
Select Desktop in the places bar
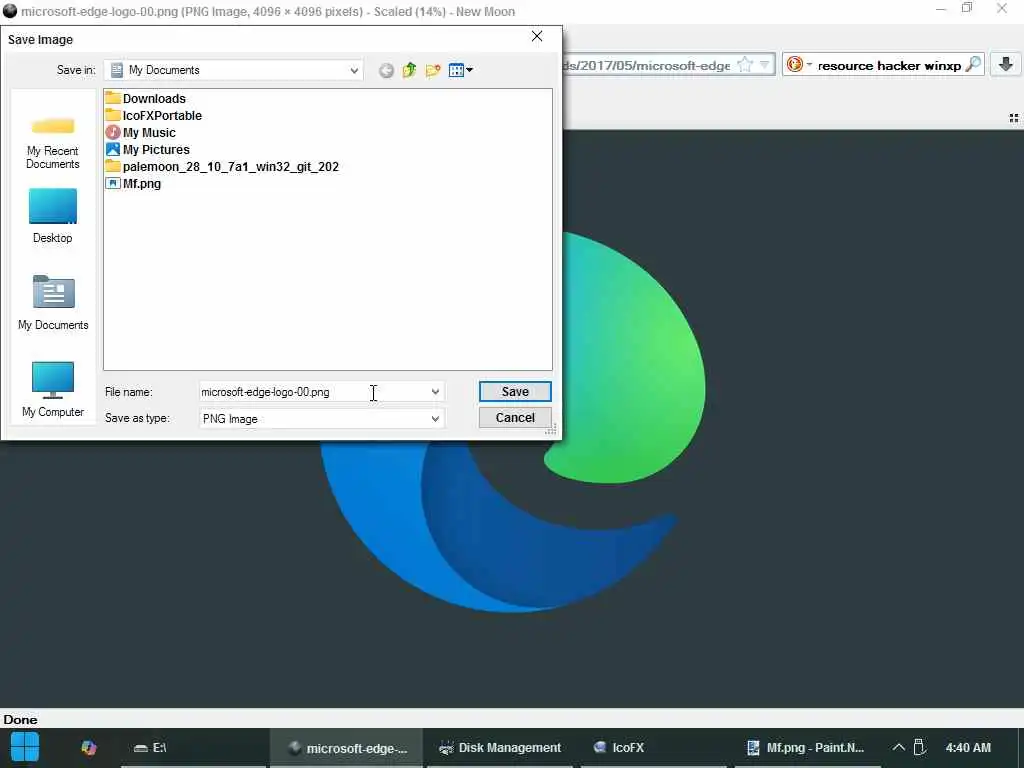pyautogui.click(x=53, y=216)
